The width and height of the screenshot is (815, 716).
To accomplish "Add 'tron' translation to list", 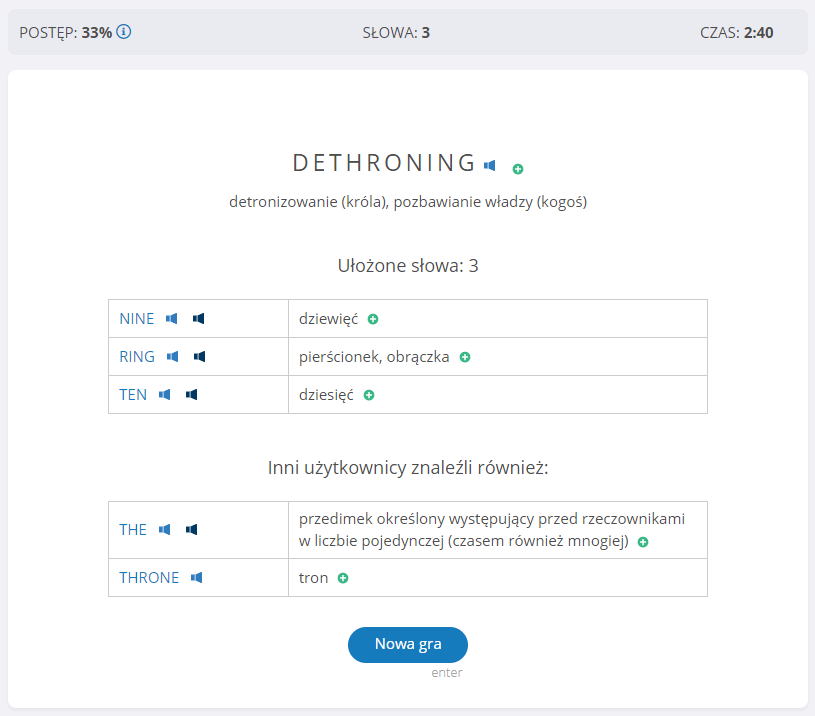I will point(343,578).
